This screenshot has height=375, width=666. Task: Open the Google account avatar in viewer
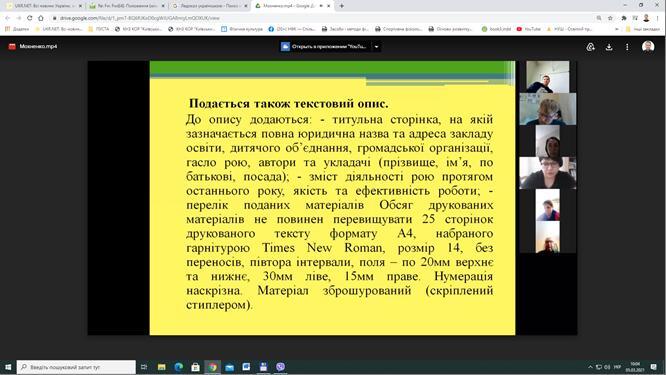point(648,46)
